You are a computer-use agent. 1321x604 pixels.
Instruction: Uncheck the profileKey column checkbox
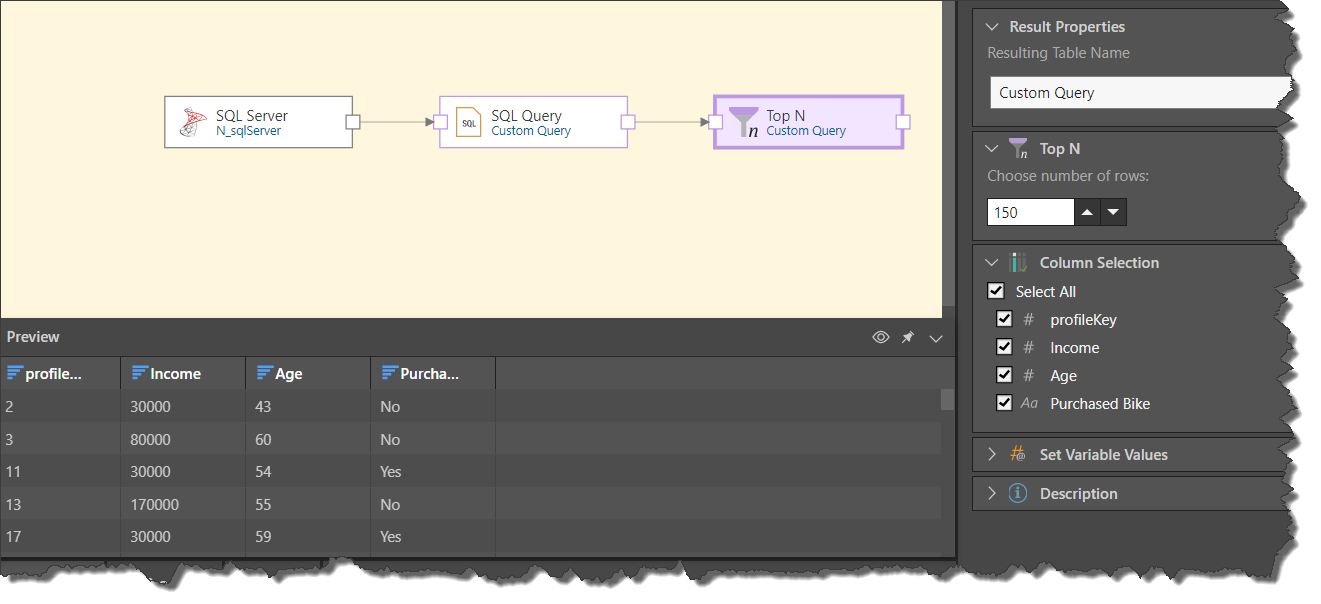pyautogui.click(x=1005, y=320)
